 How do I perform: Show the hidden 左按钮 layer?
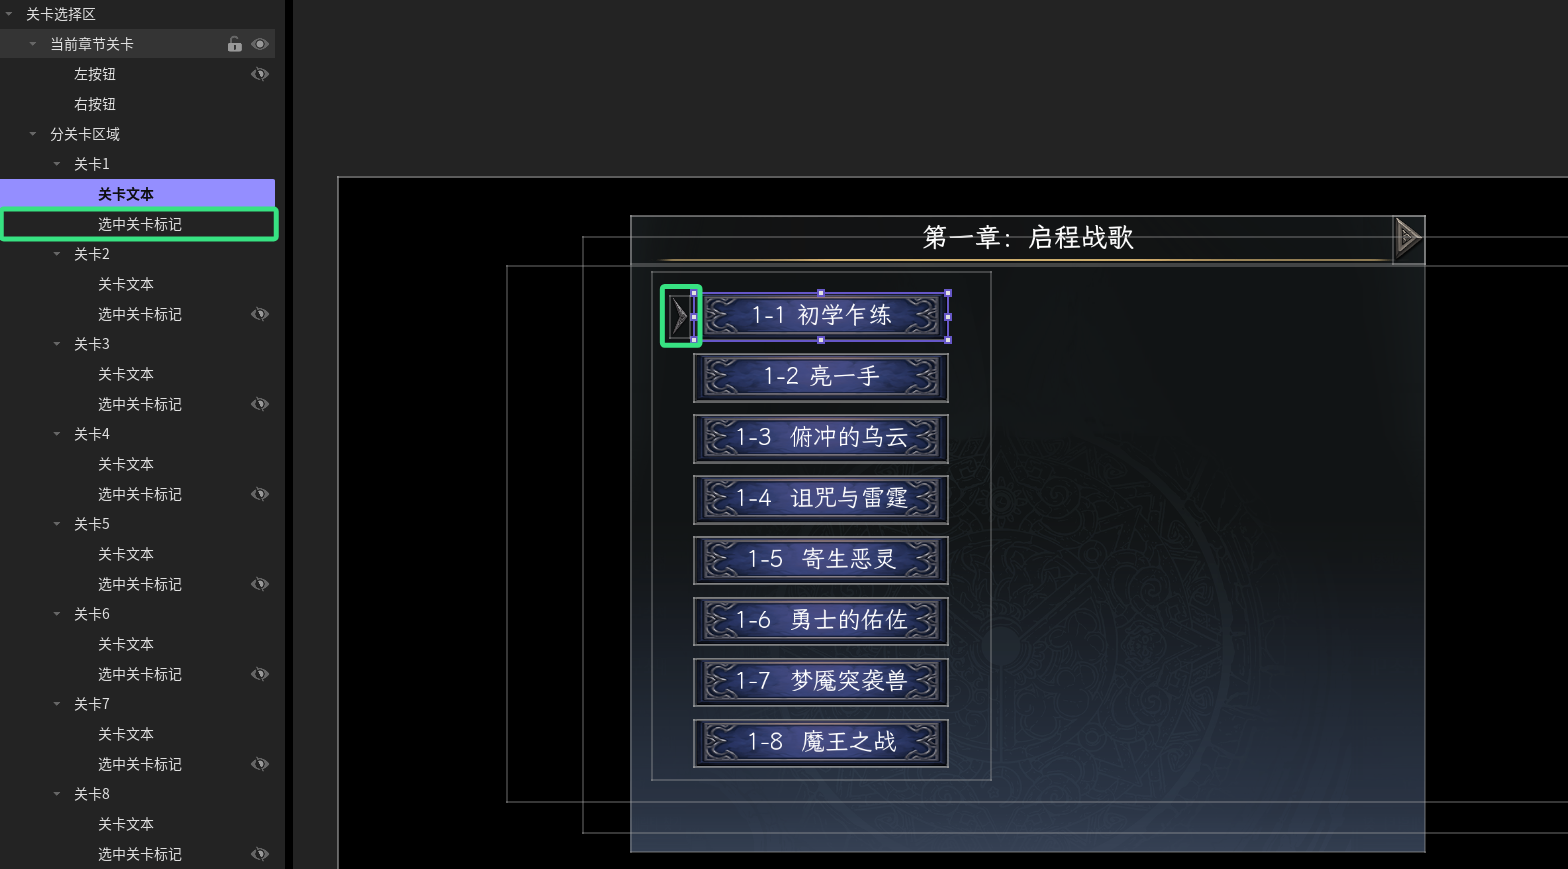(260, 74)
